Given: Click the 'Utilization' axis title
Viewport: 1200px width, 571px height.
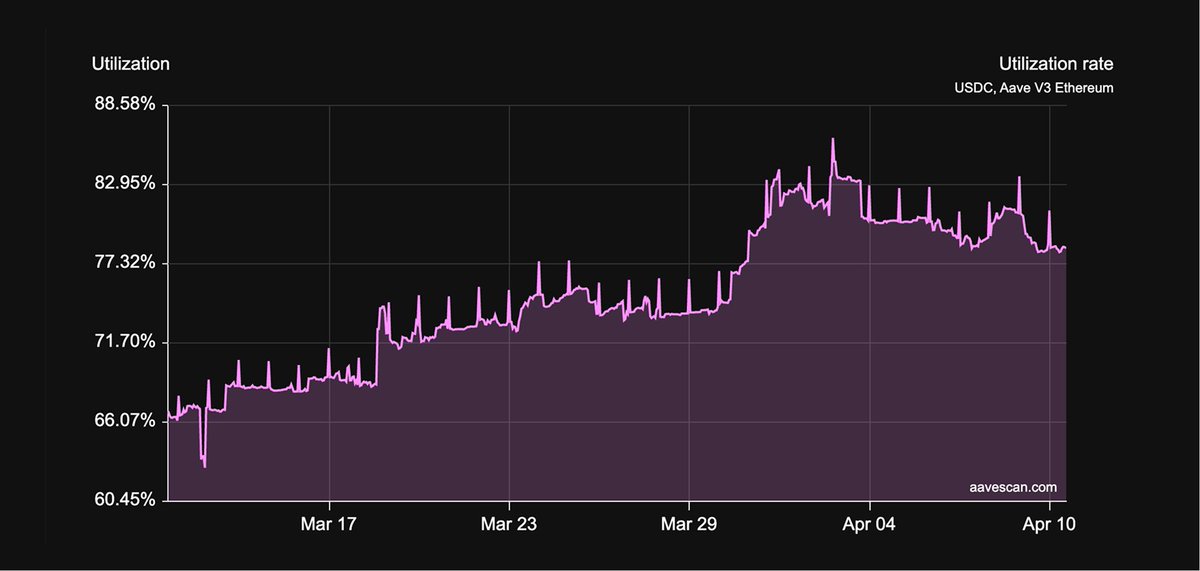Looking at the screenshot, I should [131, 64].
